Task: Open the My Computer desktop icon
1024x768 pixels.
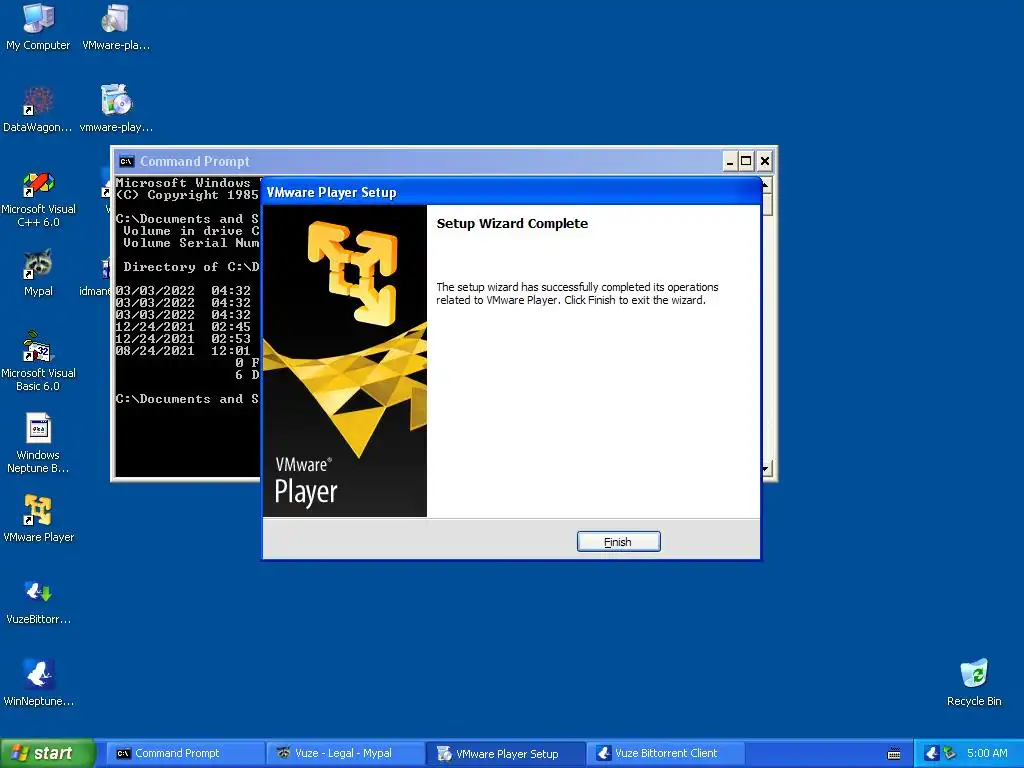Action: [38, 27]
